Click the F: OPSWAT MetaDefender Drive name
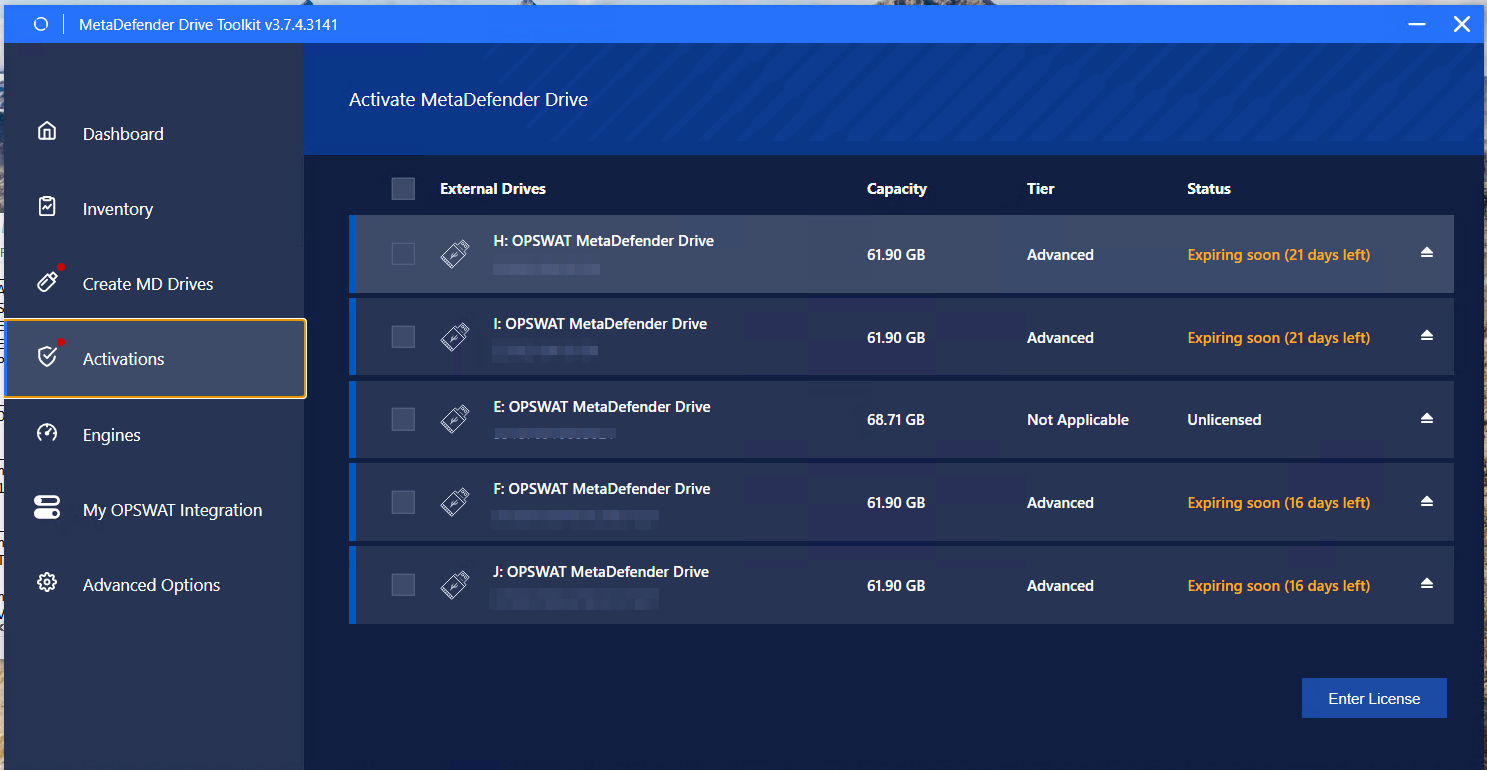 (602, 489)
